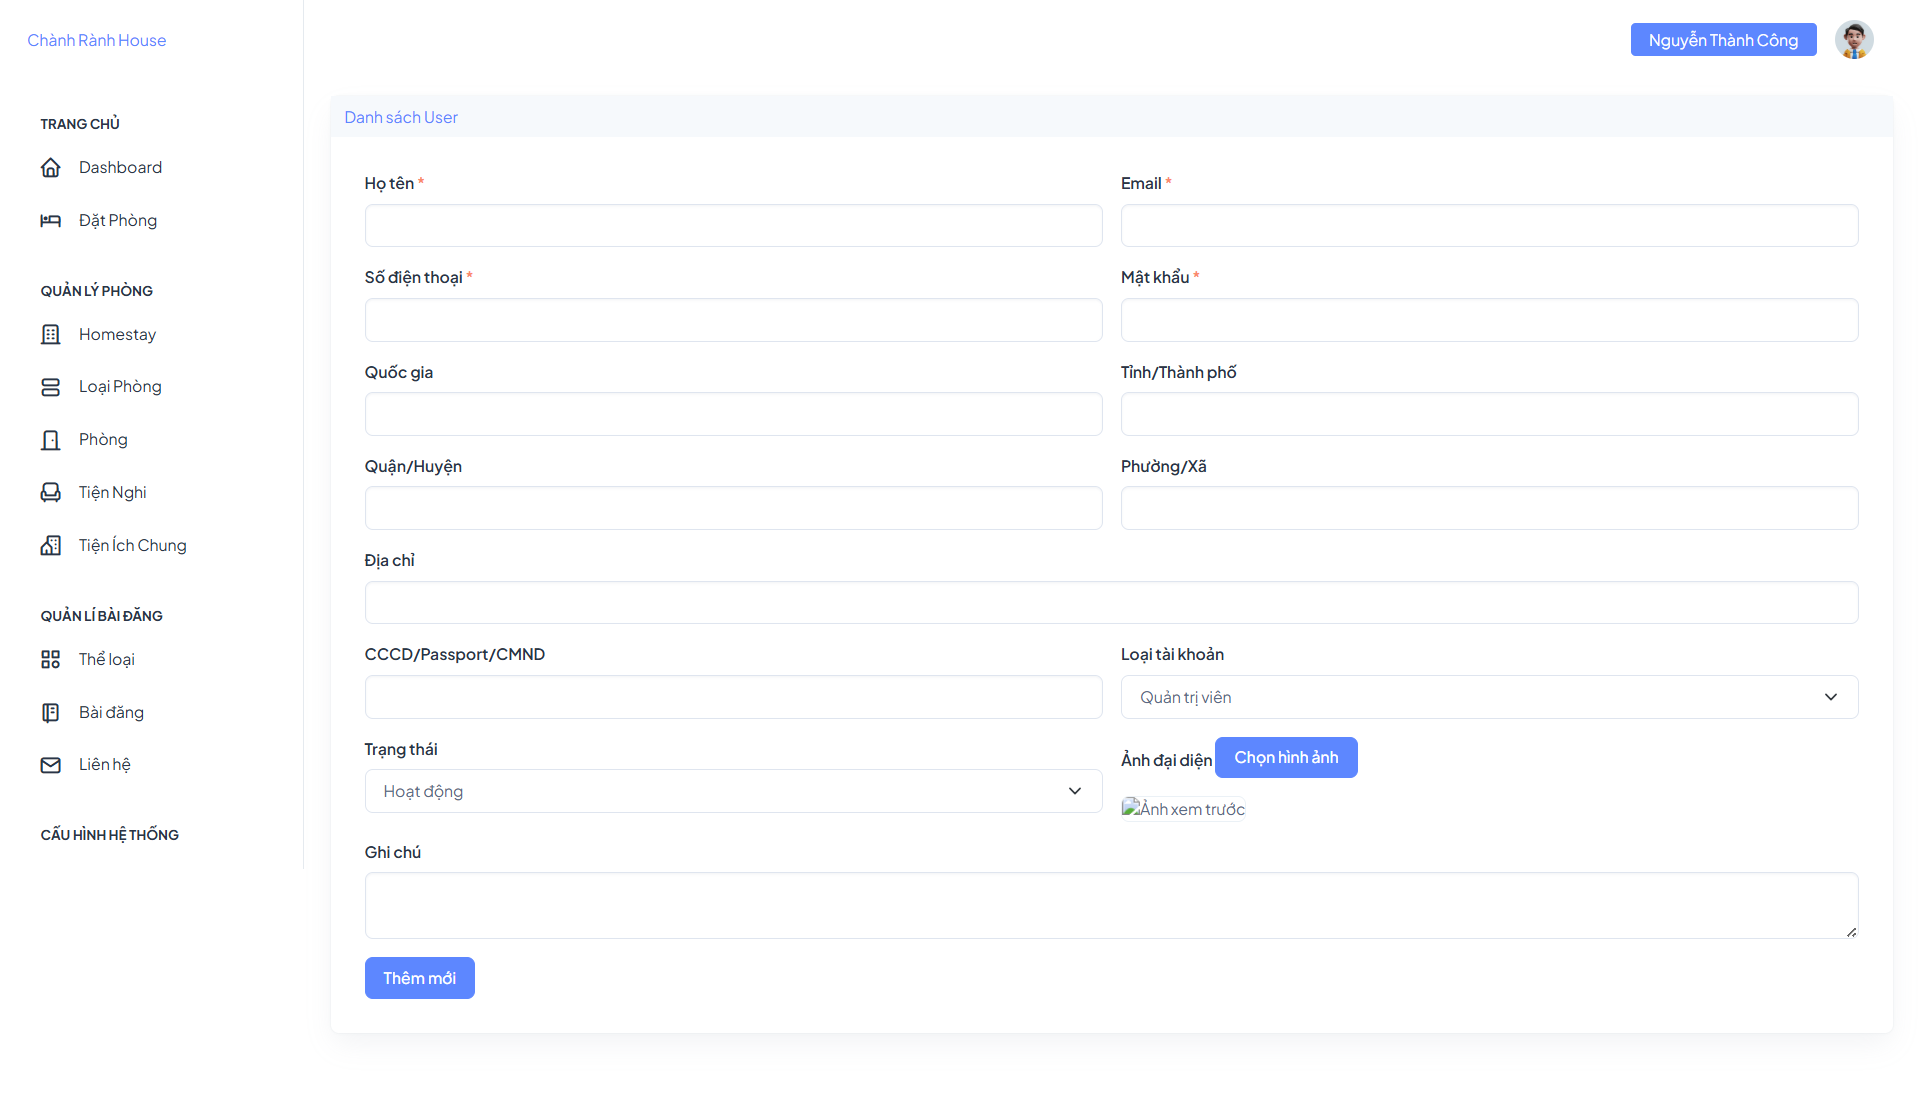
Task: Open the Loại tài khoản dropdown
Action: coord(1489,697)
